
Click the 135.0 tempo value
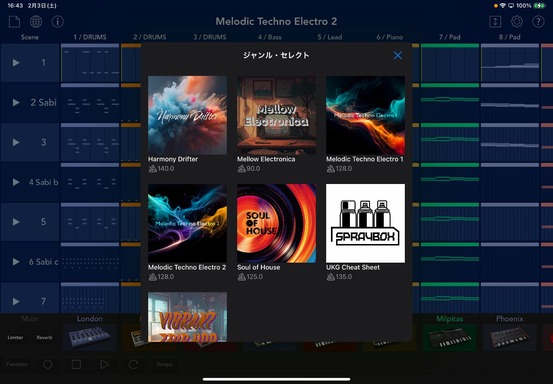pyautogui.click(x=344, y=277)
